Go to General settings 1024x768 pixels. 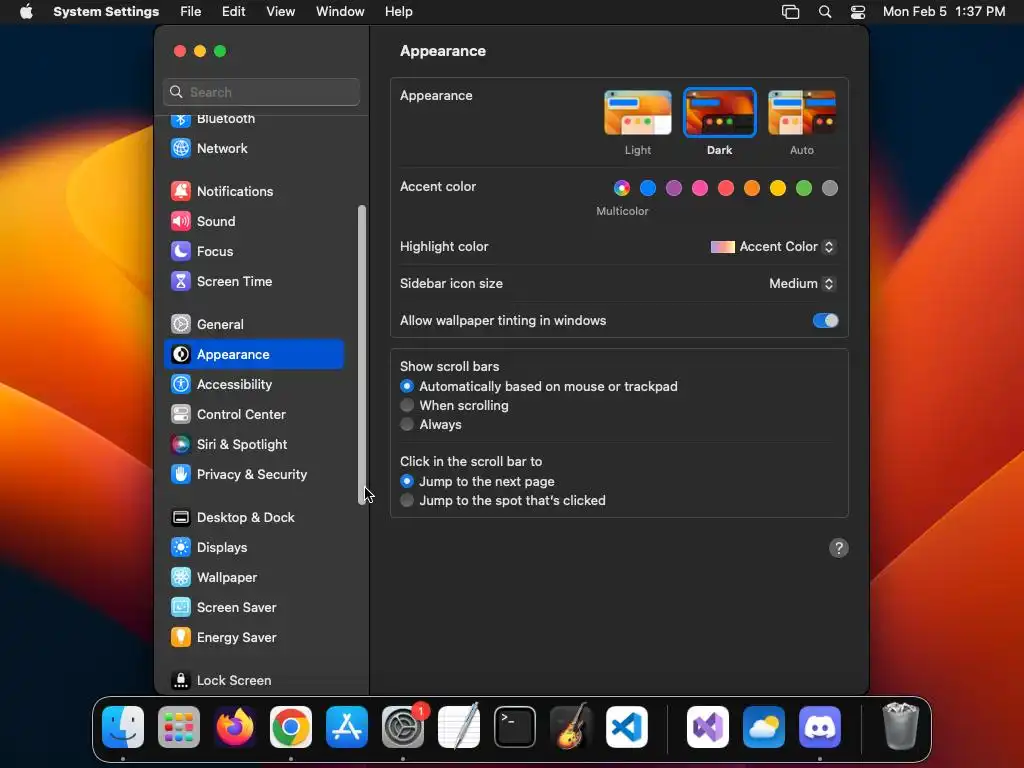(x=253, y=325)
